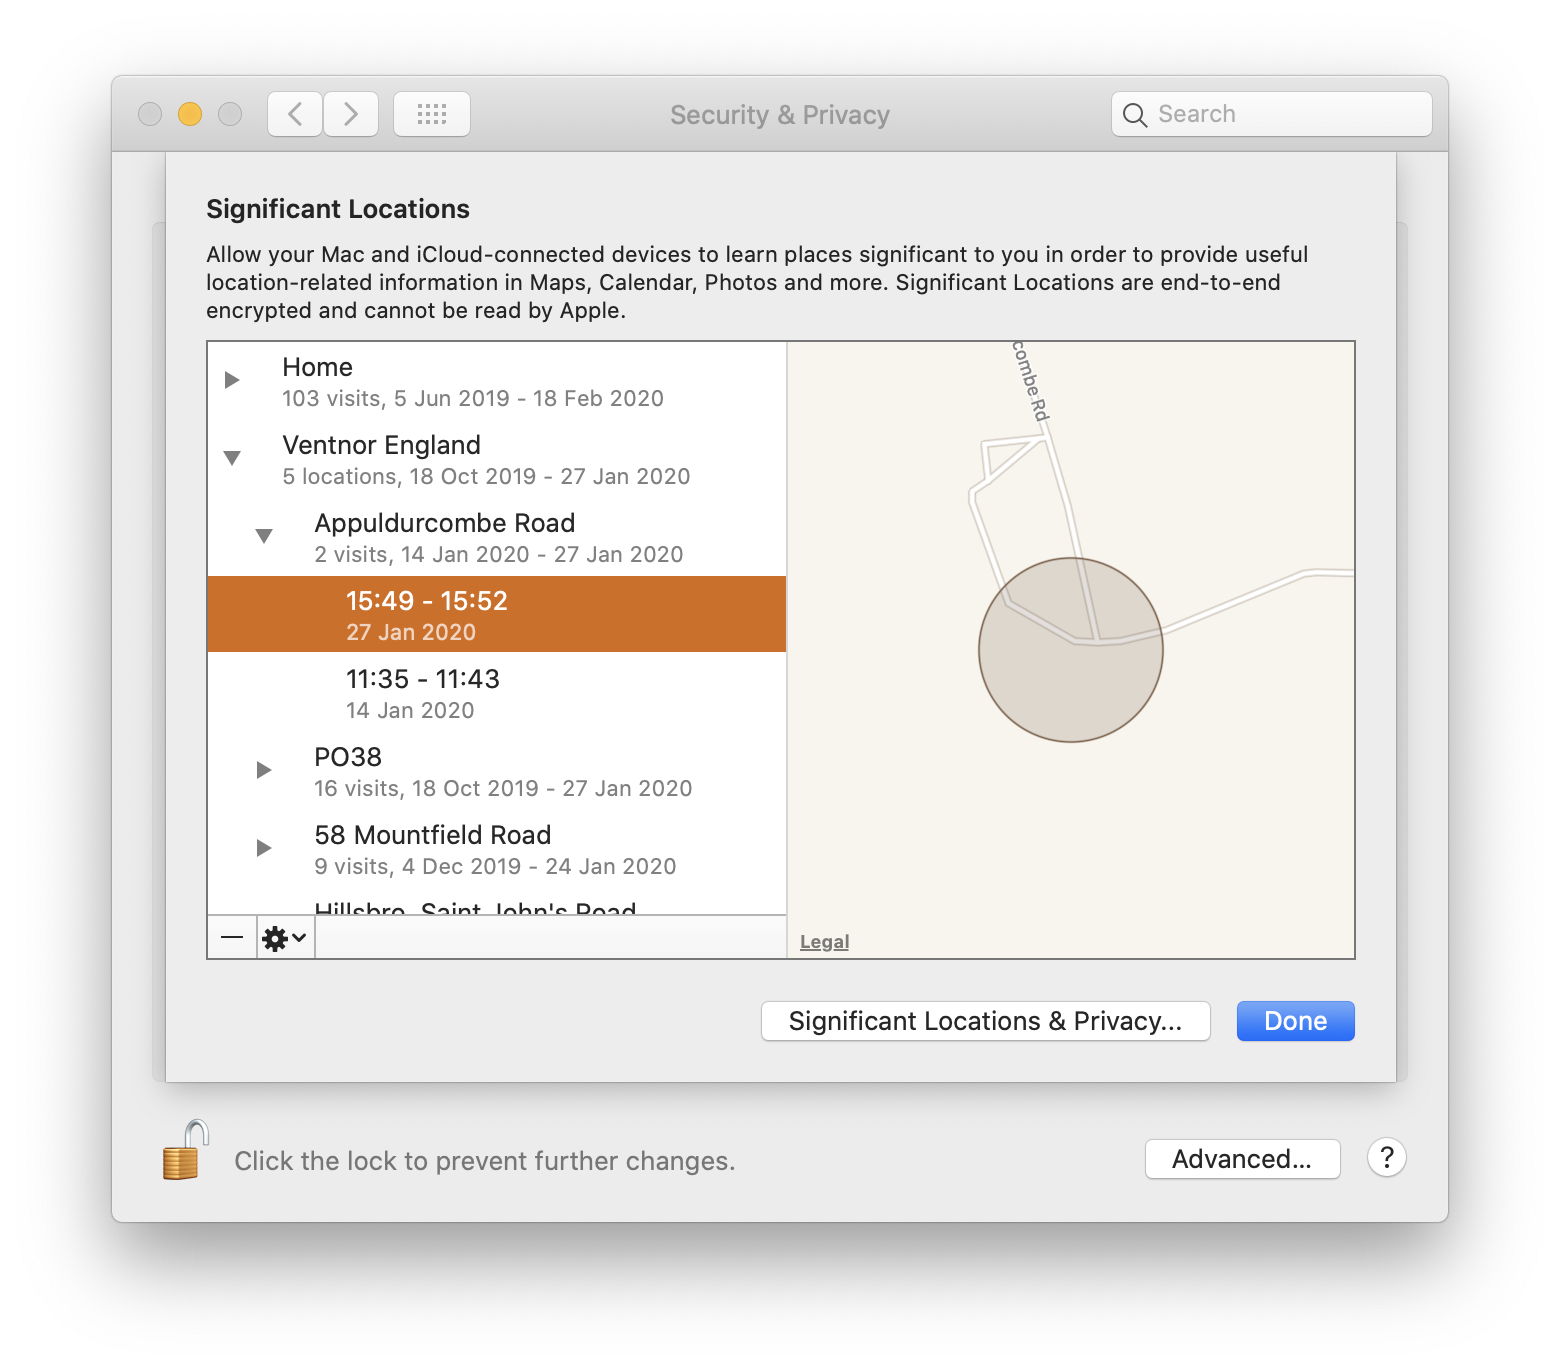Collapse the Ventnor England group
The height and width of the screenshot is (1370, 1560).
coord(232,458)
